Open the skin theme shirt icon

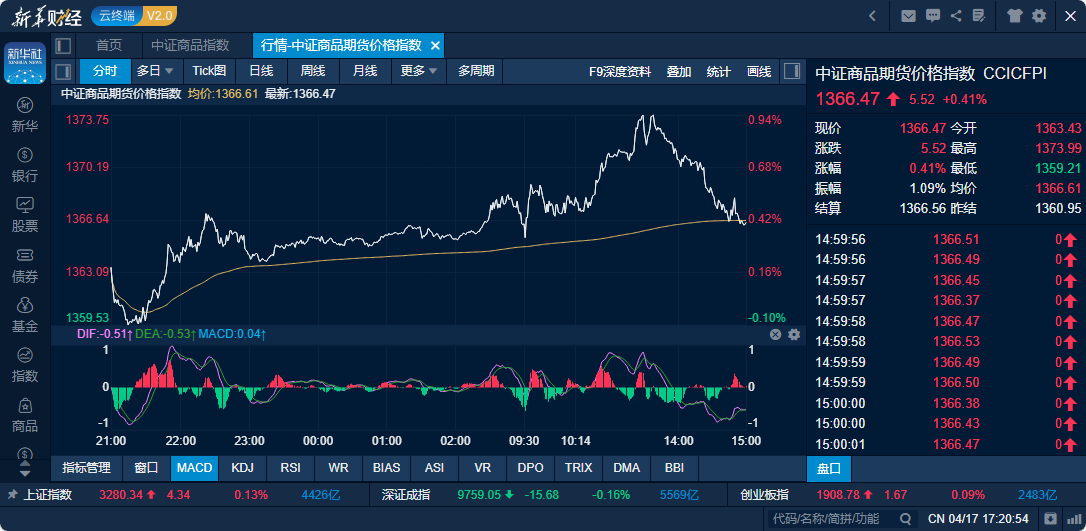click(x=1016, y=16)
